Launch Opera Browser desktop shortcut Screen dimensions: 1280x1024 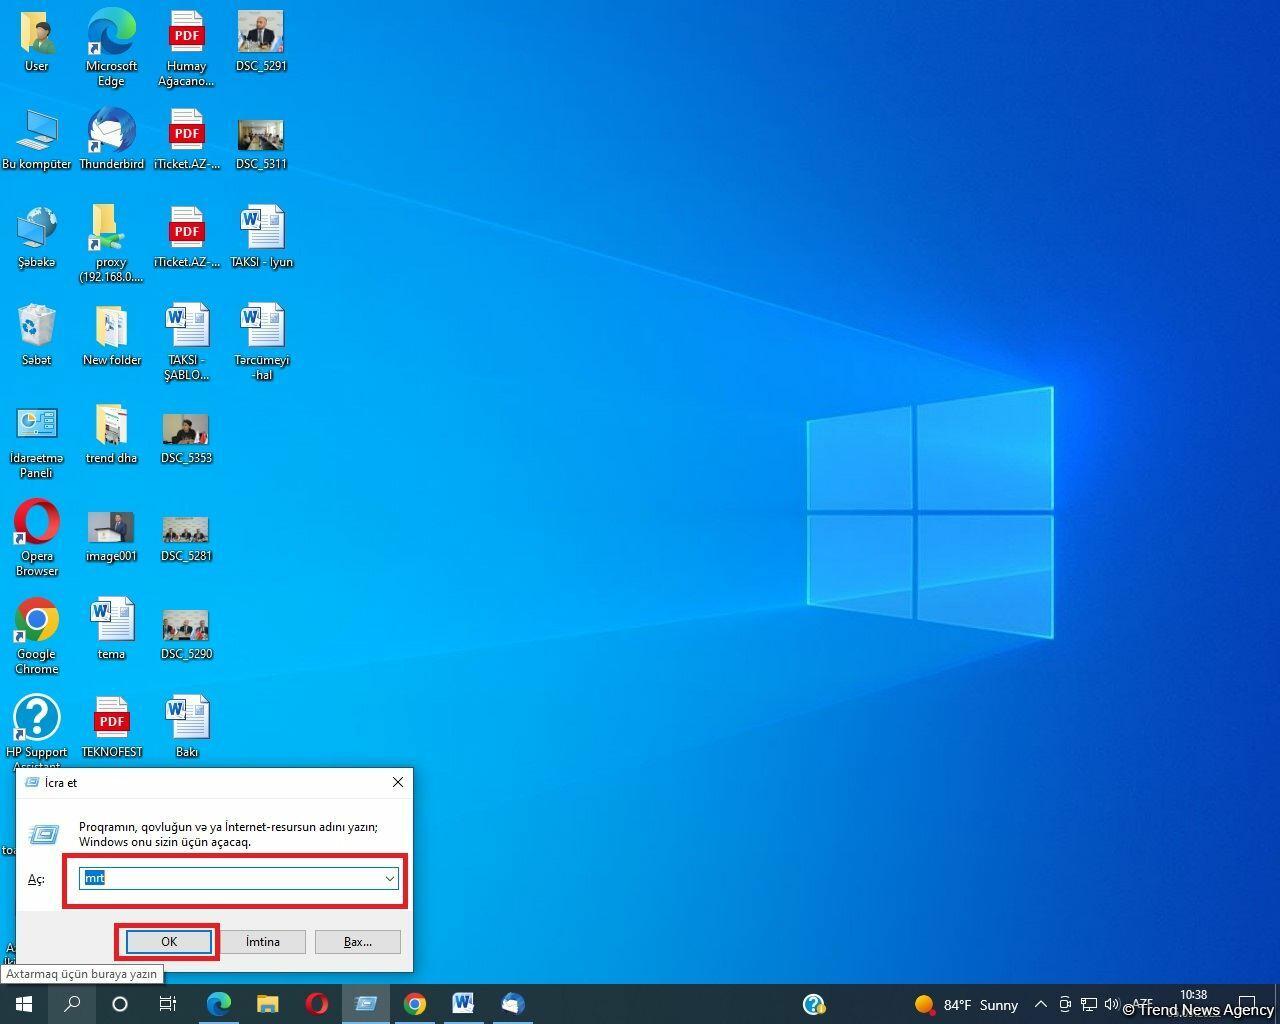[x=37, y=538]
